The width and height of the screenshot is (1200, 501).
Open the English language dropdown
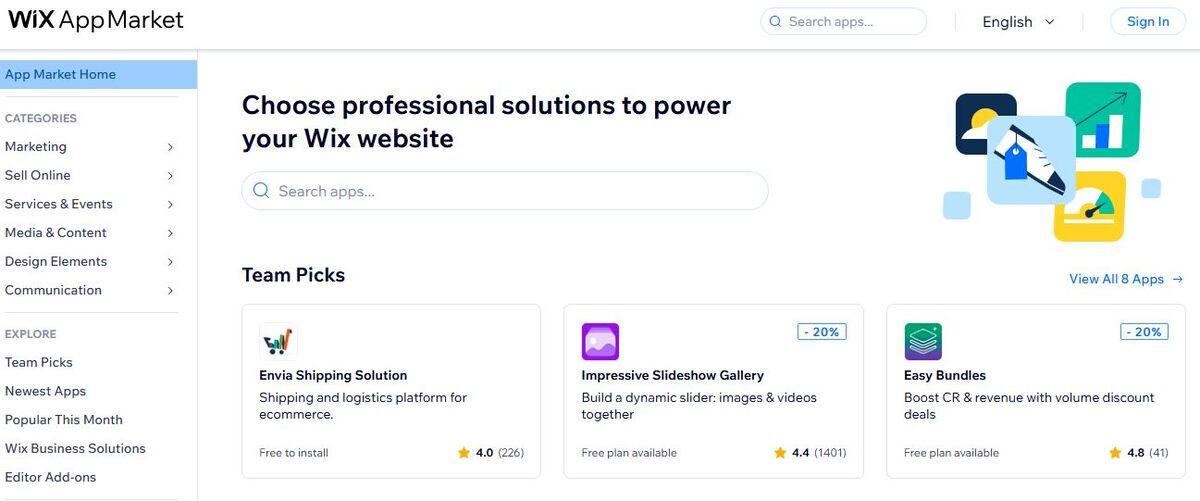[1018, 22]
